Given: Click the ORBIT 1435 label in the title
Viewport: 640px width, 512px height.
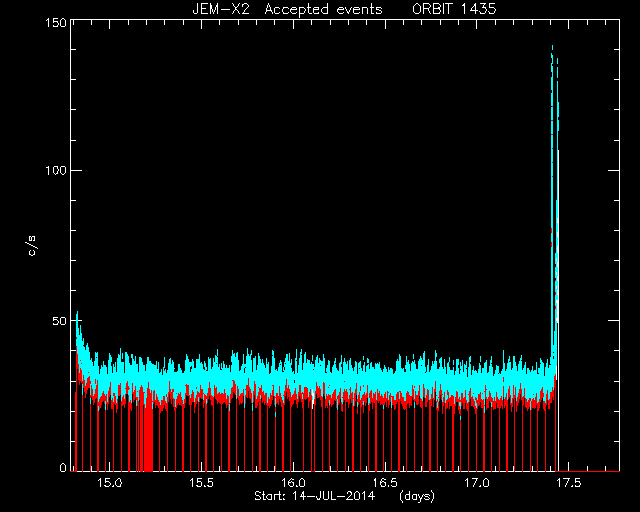Looking at the screenshot, I should pyautogui.click(x=454, y=9).
